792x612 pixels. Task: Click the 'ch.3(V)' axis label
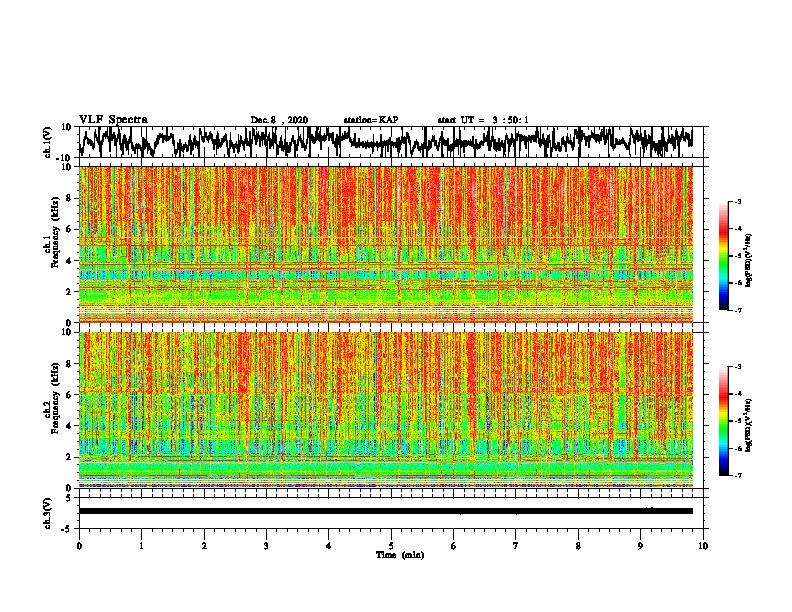pyautogui.click(x=48, y=513)
